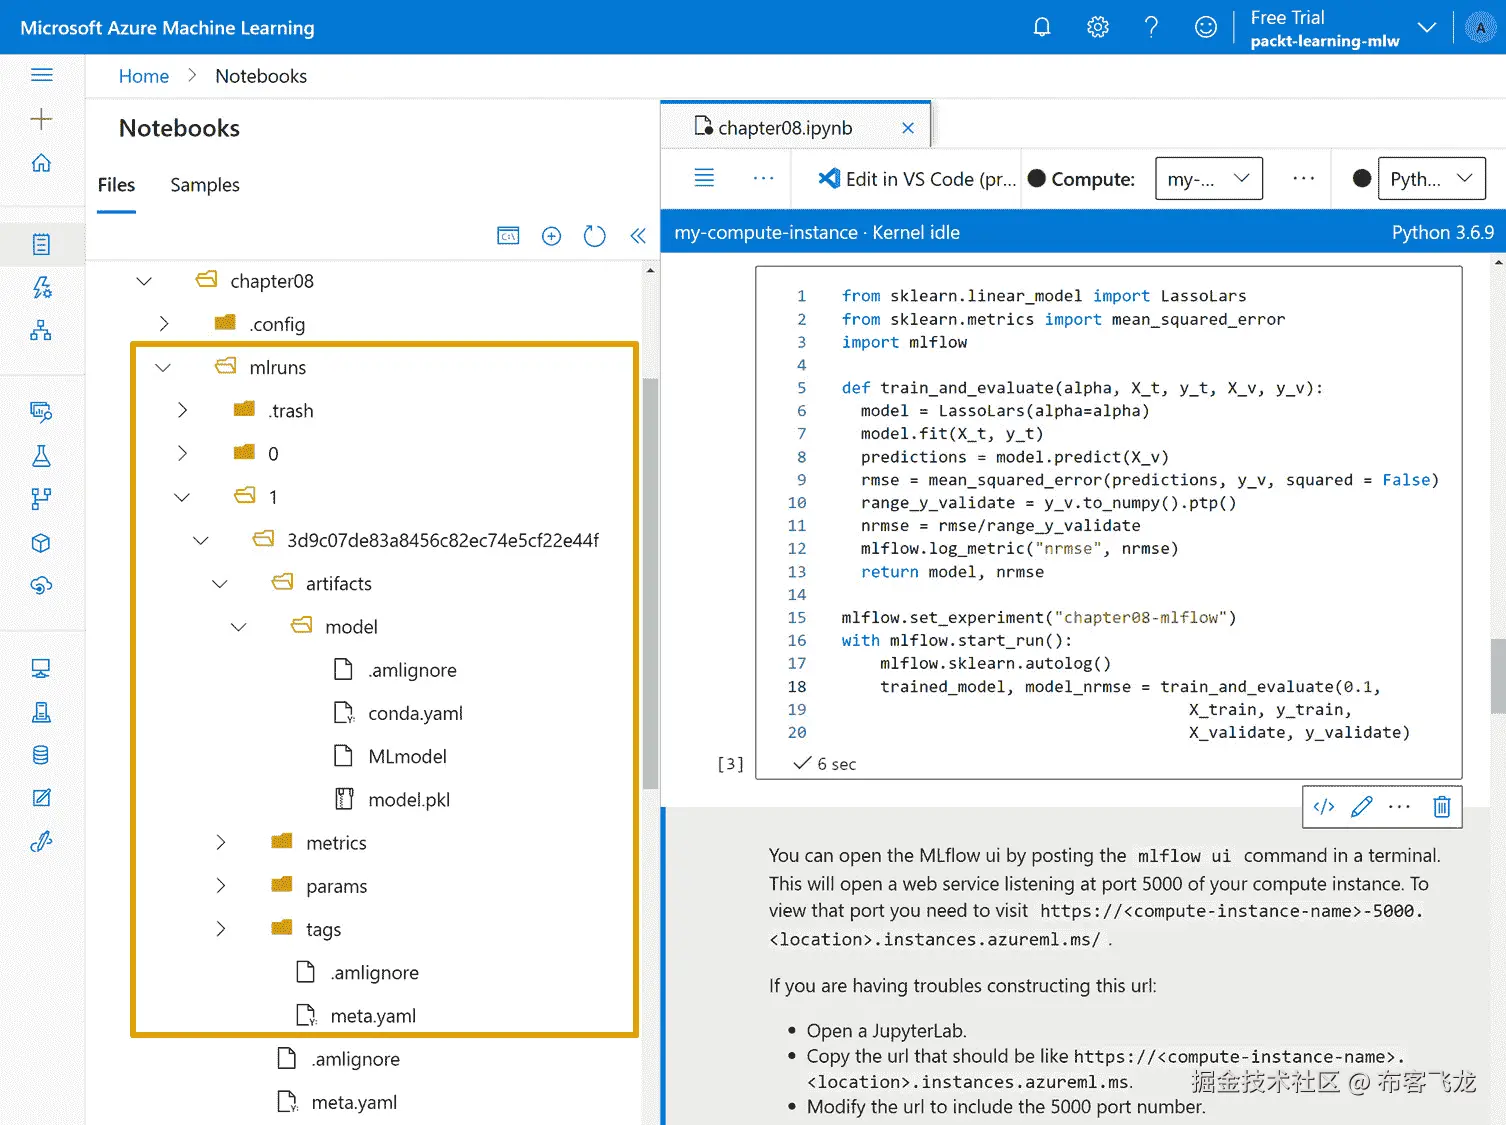Collapse the artifacts folder
Viewport: 1506px width, 1125px height.
tap(219, 583)
